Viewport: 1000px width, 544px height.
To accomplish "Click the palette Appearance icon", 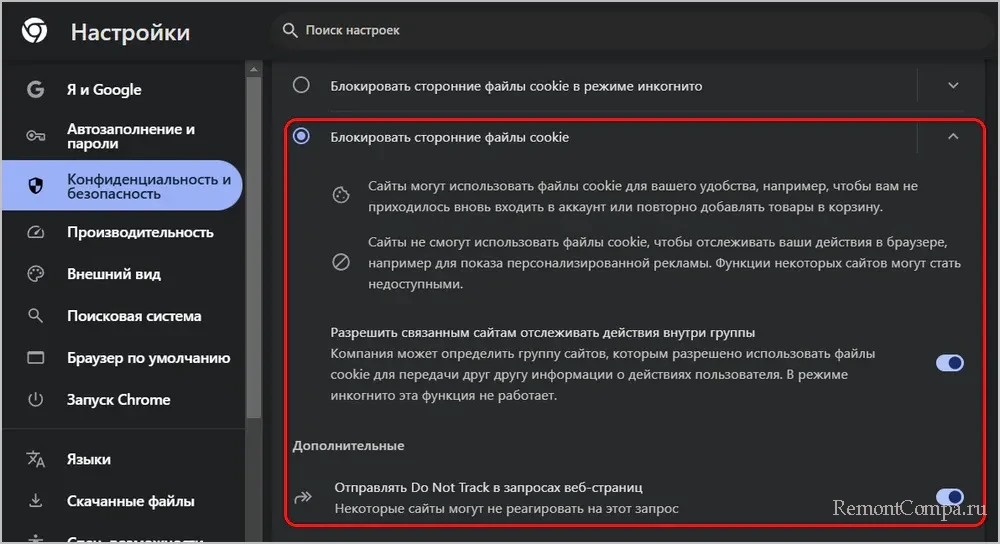I will [36, 274].
